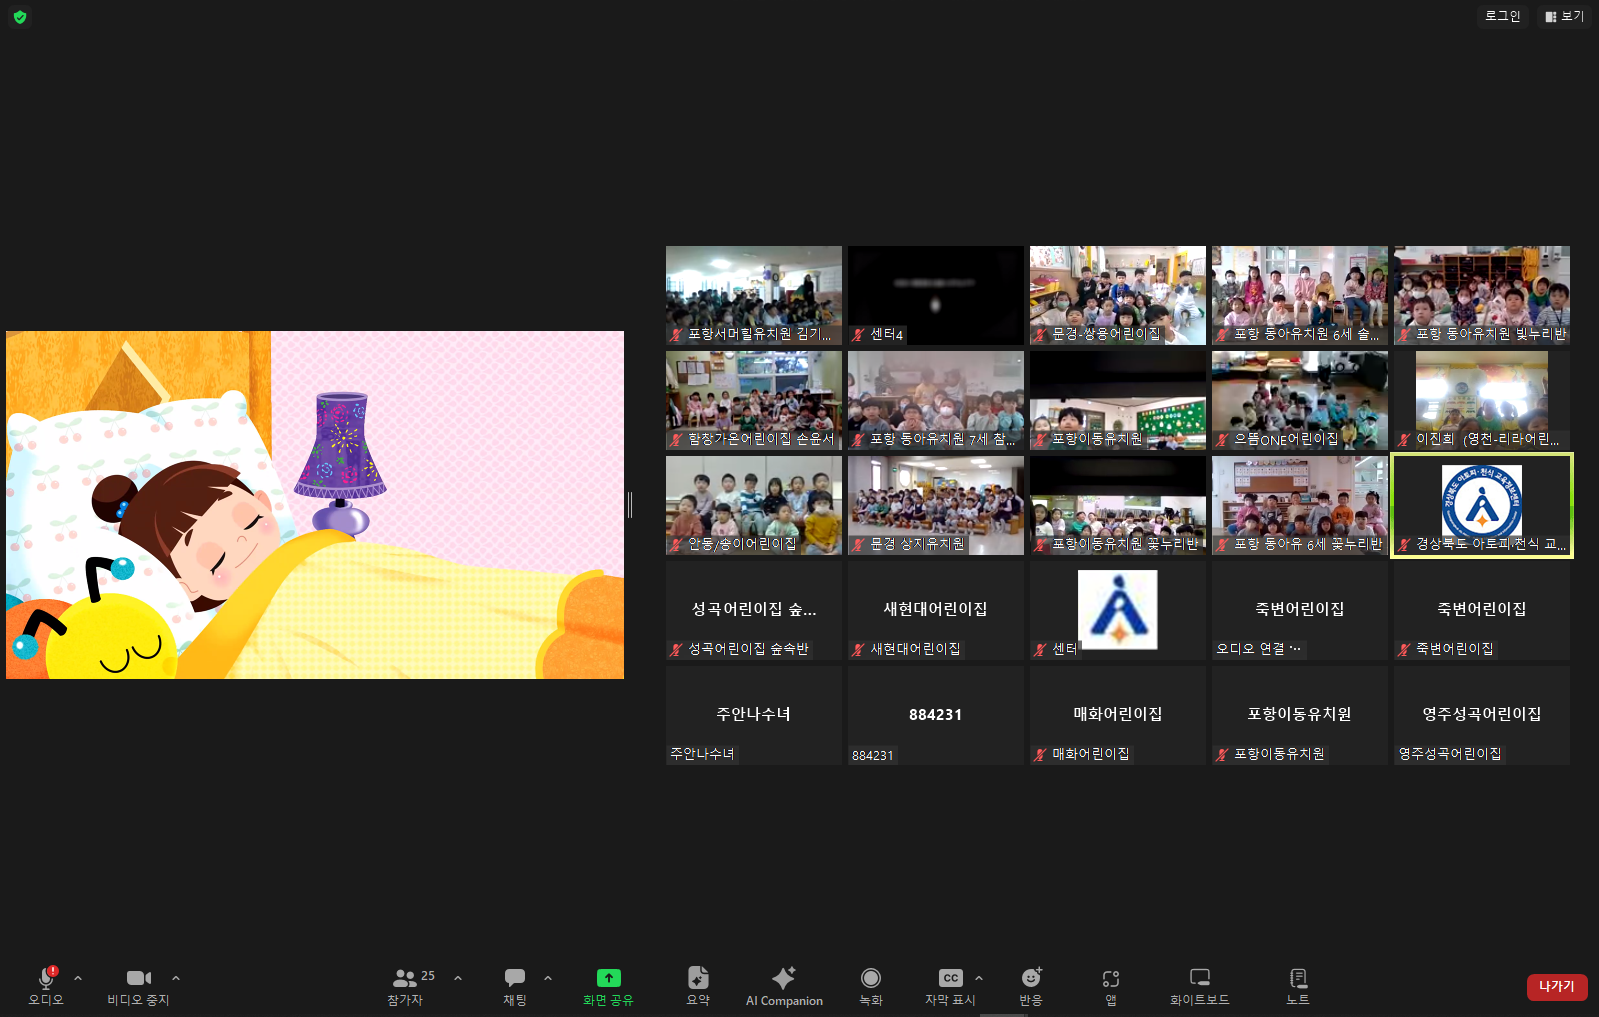The height and width of the screenshot is (1017, 1599).
Task: Click the 오디오 연결 status text
Action: tap(1259, 649)
